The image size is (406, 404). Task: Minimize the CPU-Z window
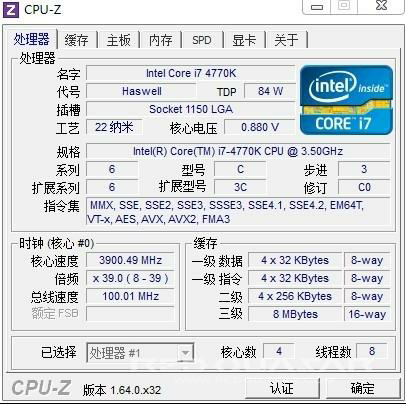pos(317,6)
